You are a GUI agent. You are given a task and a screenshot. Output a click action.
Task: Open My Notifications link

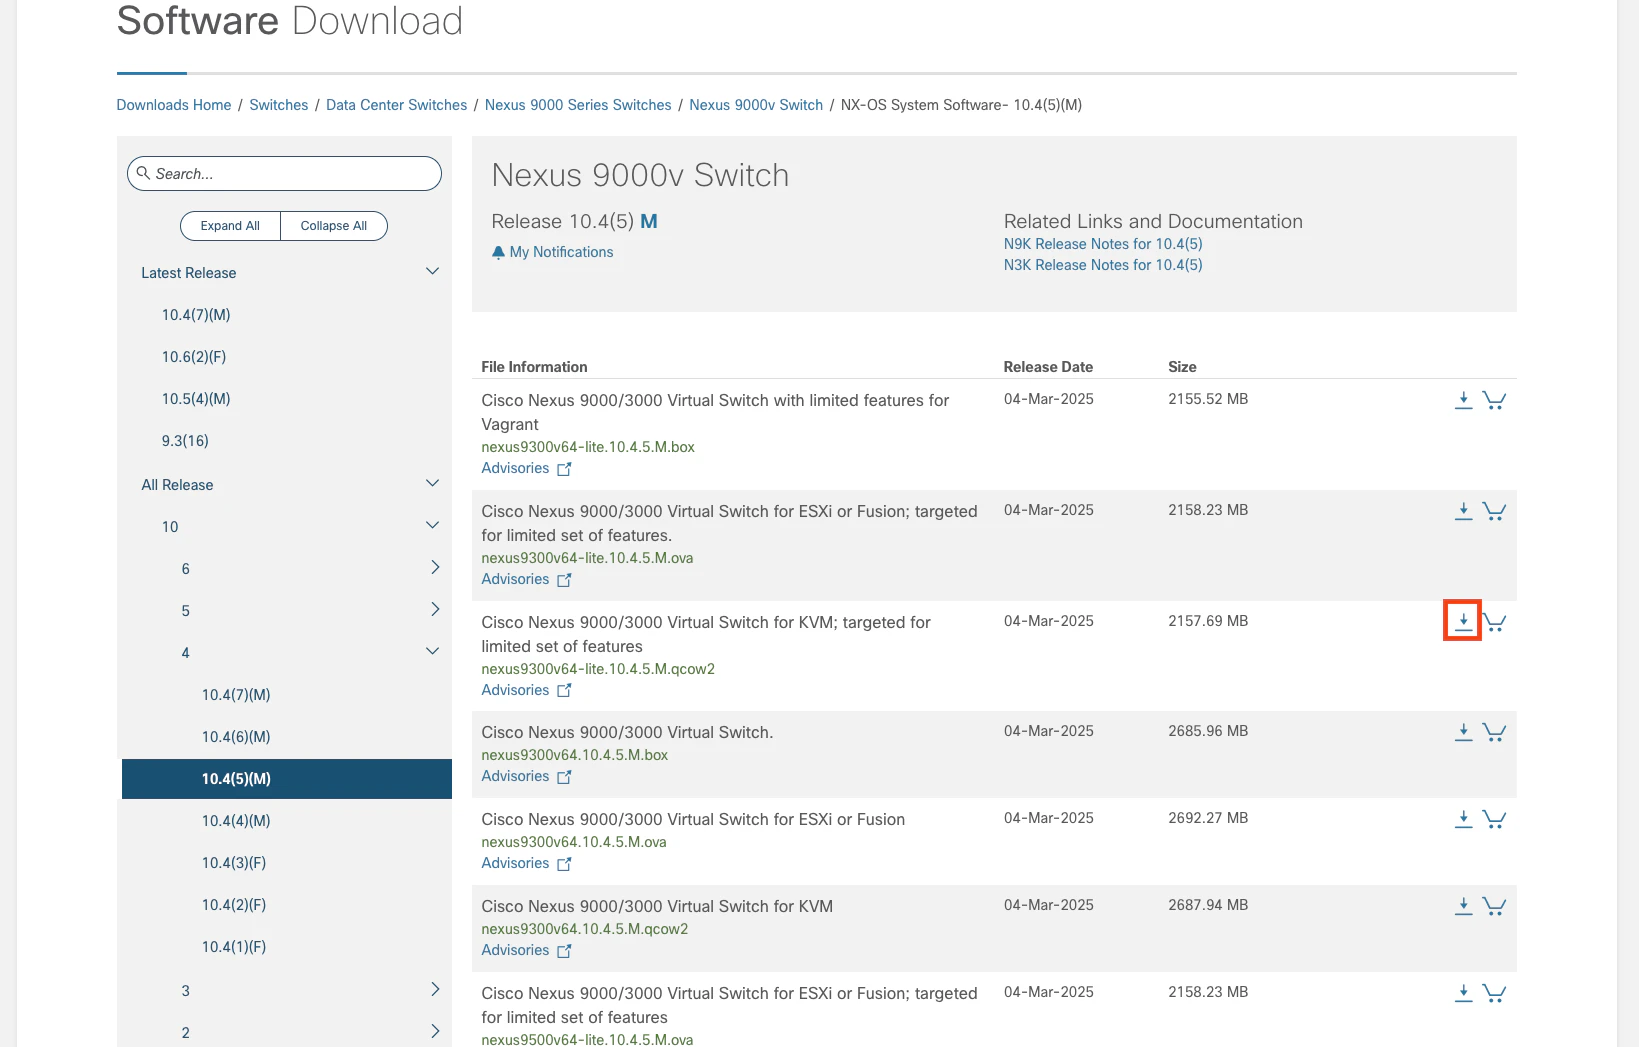coord(561,252)
